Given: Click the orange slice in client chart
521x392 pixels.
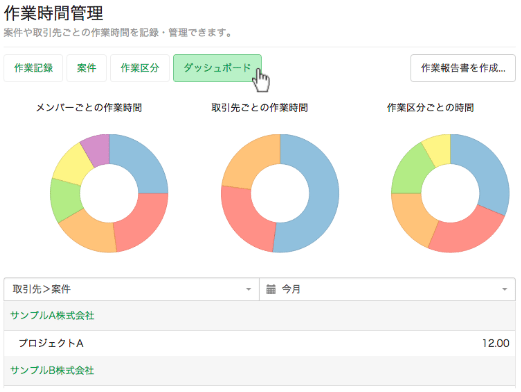Looking at the screenshot, I should [248, 162].
